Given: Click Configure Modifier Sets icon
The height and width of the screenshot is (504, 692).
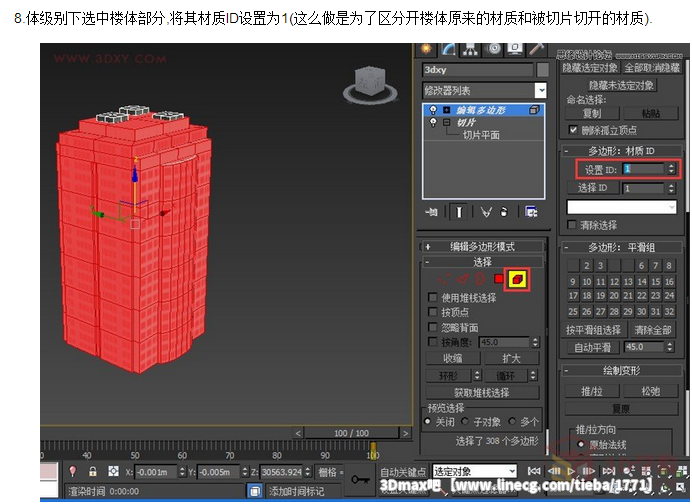Looking at the screenshot, I should [x=532, y=212].
